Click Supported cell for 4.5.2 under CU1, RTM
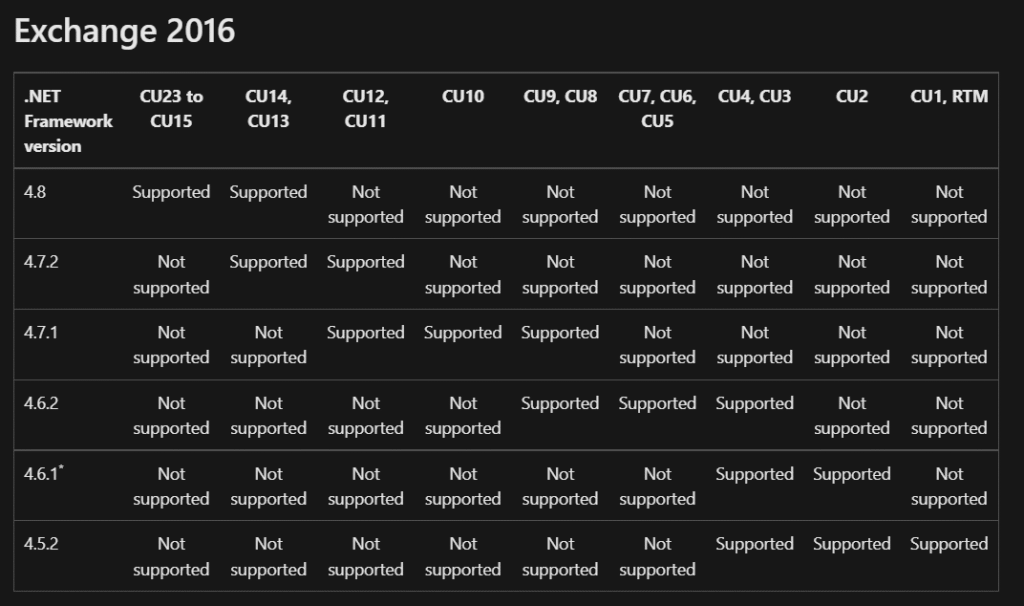The width and height of the screenshot is (1024, 606). (x=949, y=544)
